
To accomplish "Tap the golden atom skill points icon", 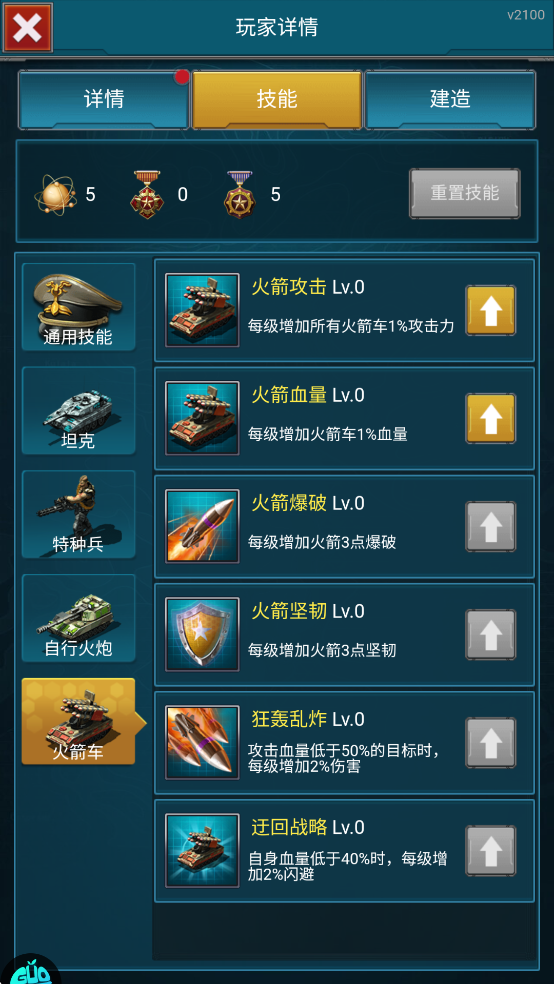I will point(55,195).
